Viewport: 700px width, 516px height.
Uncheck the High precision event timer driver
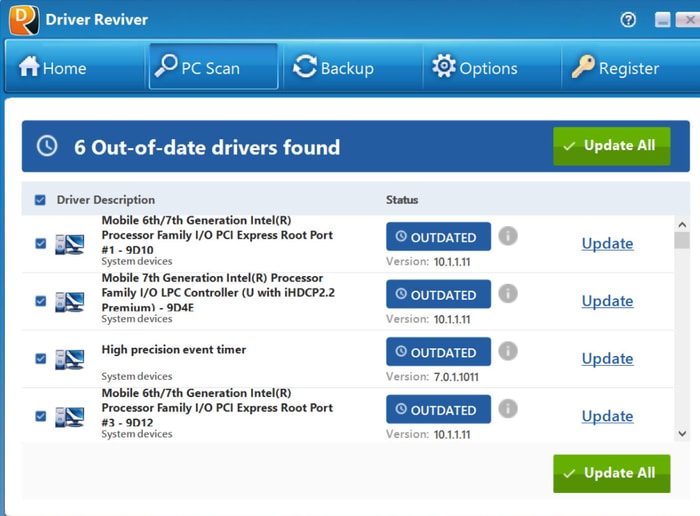pyautogui.click(x=41, y=358)
